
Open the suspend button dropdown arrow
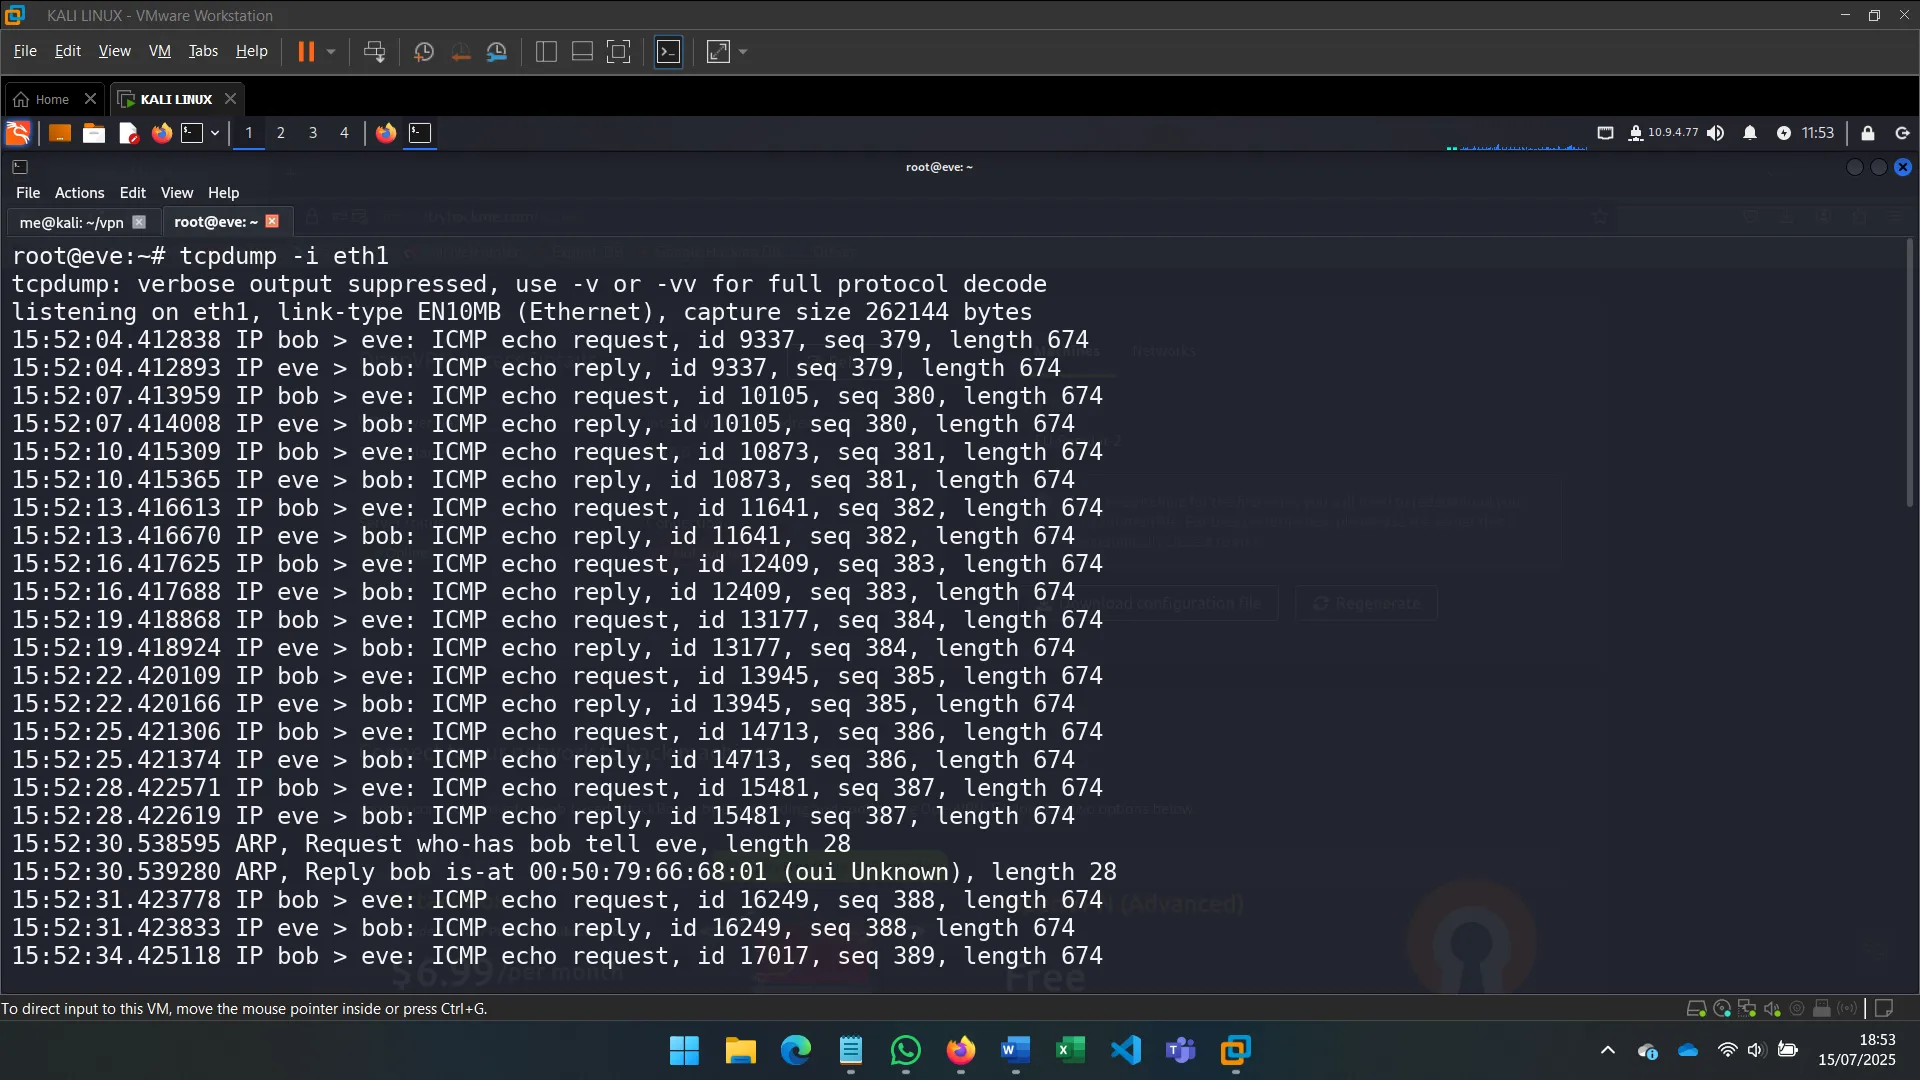click(x=331, y=51)
